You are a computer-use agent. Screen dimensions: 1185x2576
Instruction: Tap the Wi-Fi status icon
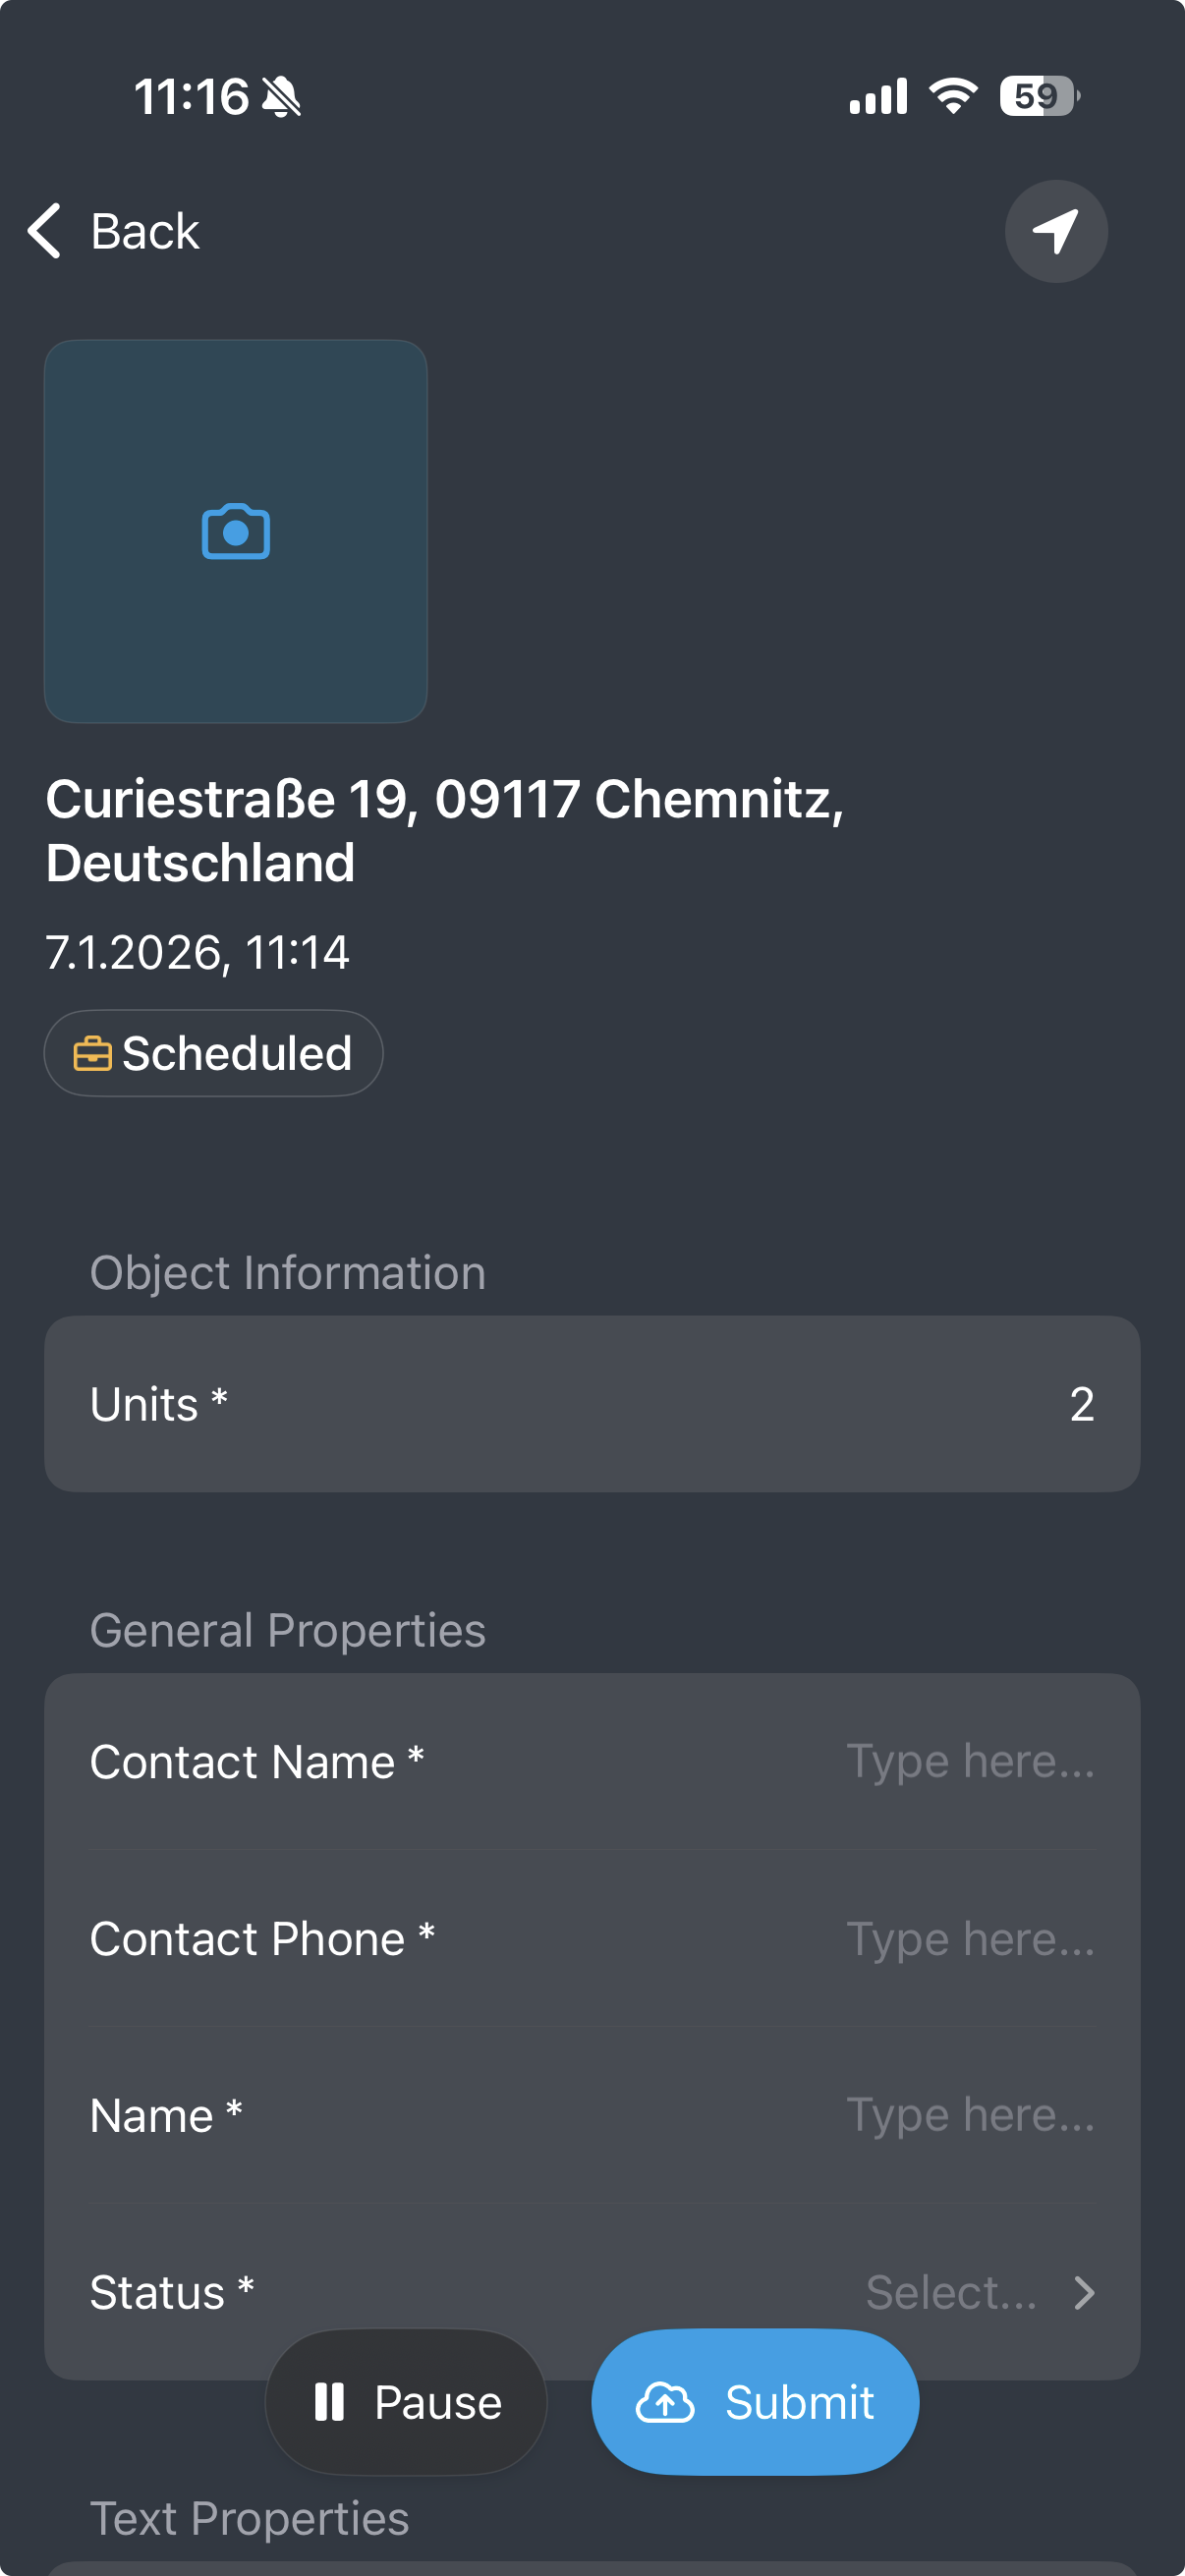click(x=953, y=96)
